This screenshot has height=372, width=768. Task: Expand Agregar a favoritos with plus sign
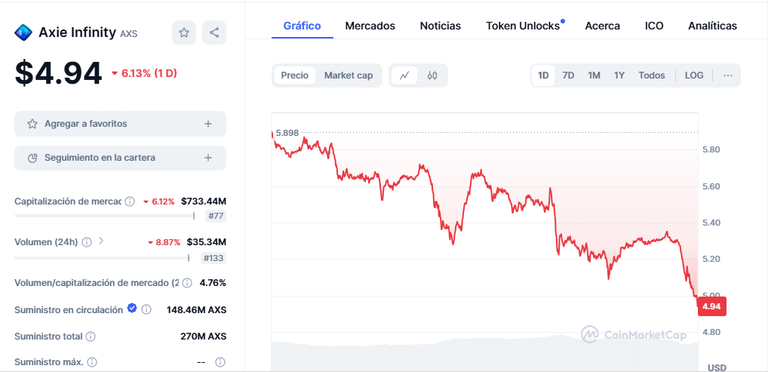(x=208, y=124)
